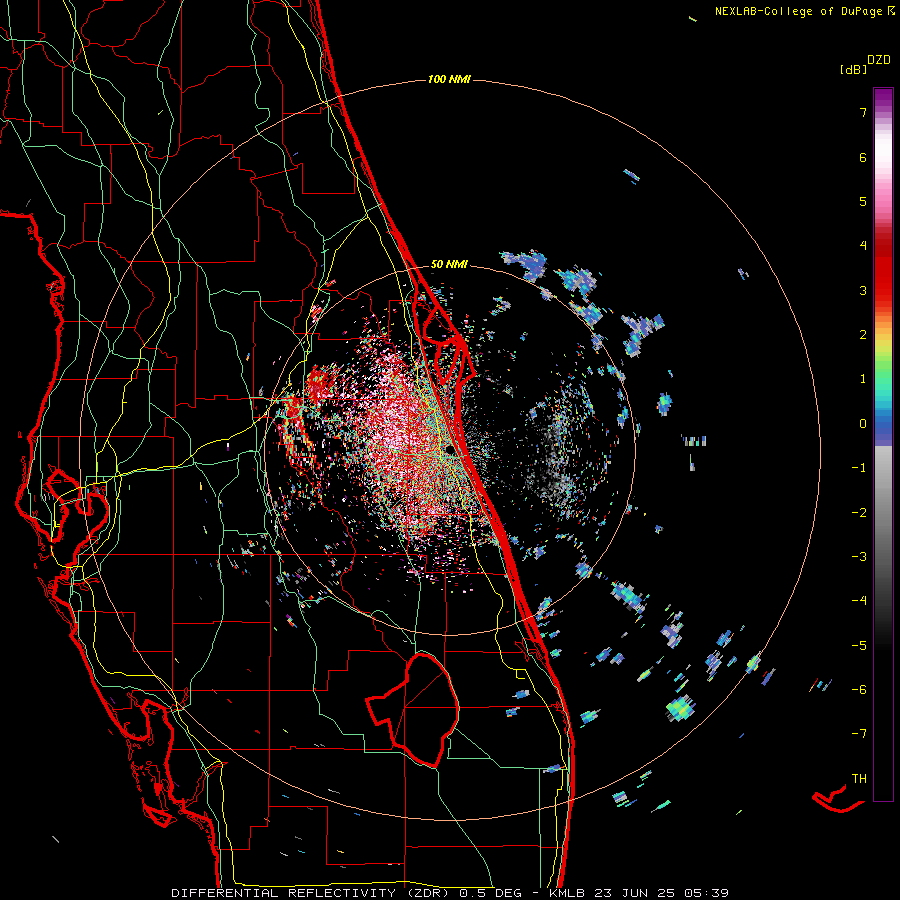Click the -2 dB tick label

tap(859, 512)
